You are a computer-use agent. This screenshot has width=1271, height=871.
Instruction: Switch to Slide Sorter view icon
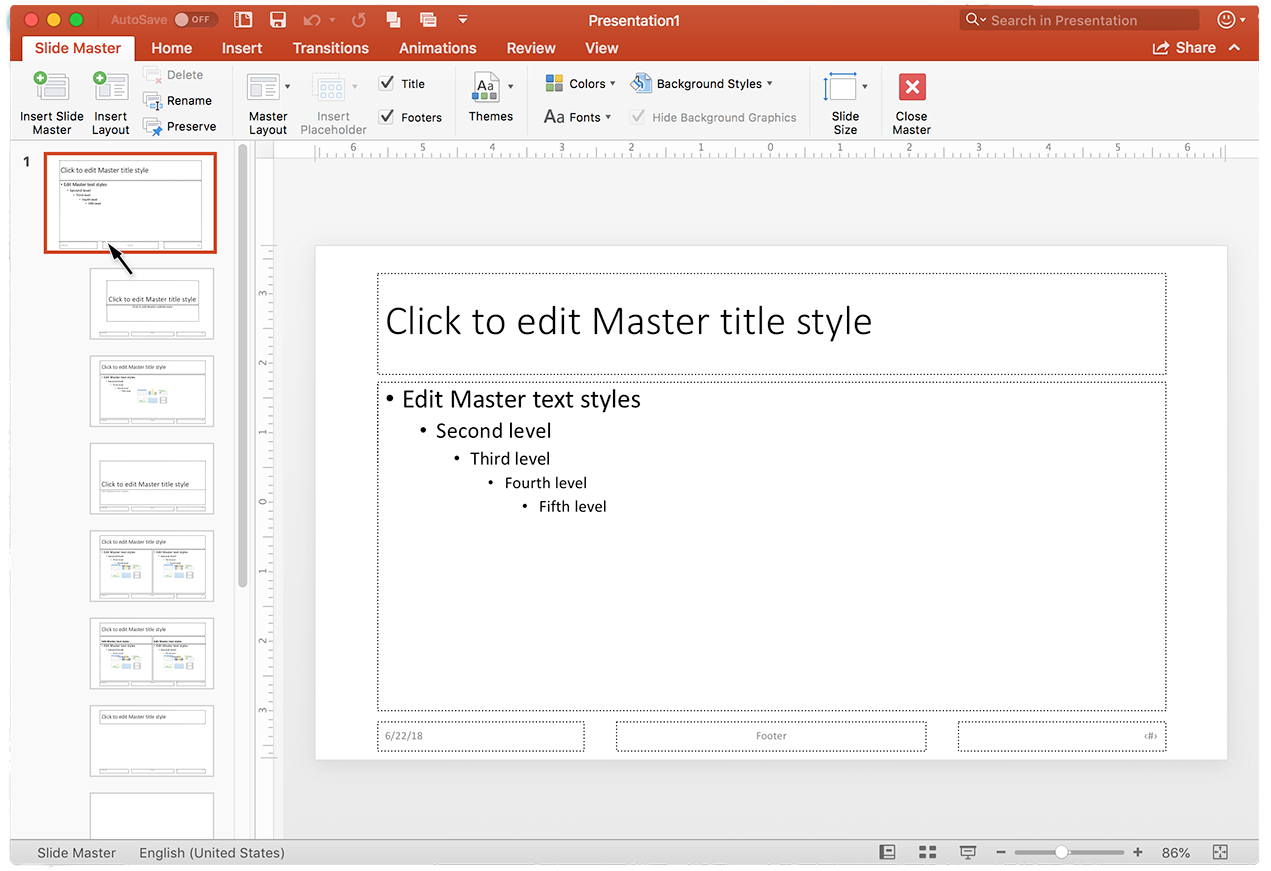tap(927, 853)
